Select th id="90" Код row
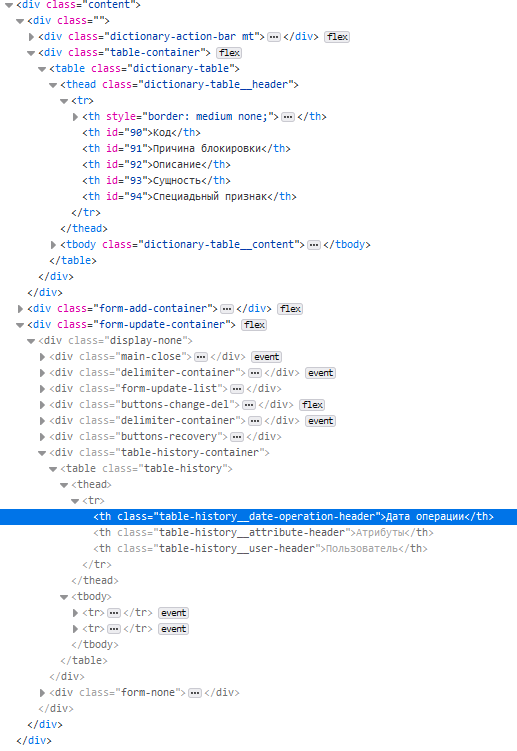The height and width of the screenshot is (751, 517). tap(141, 133)
